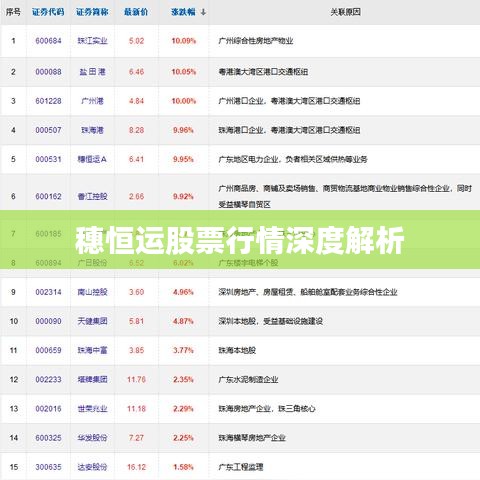480x480 pixels.
Task: Open stock code 000531
Action: click(48, 159)
